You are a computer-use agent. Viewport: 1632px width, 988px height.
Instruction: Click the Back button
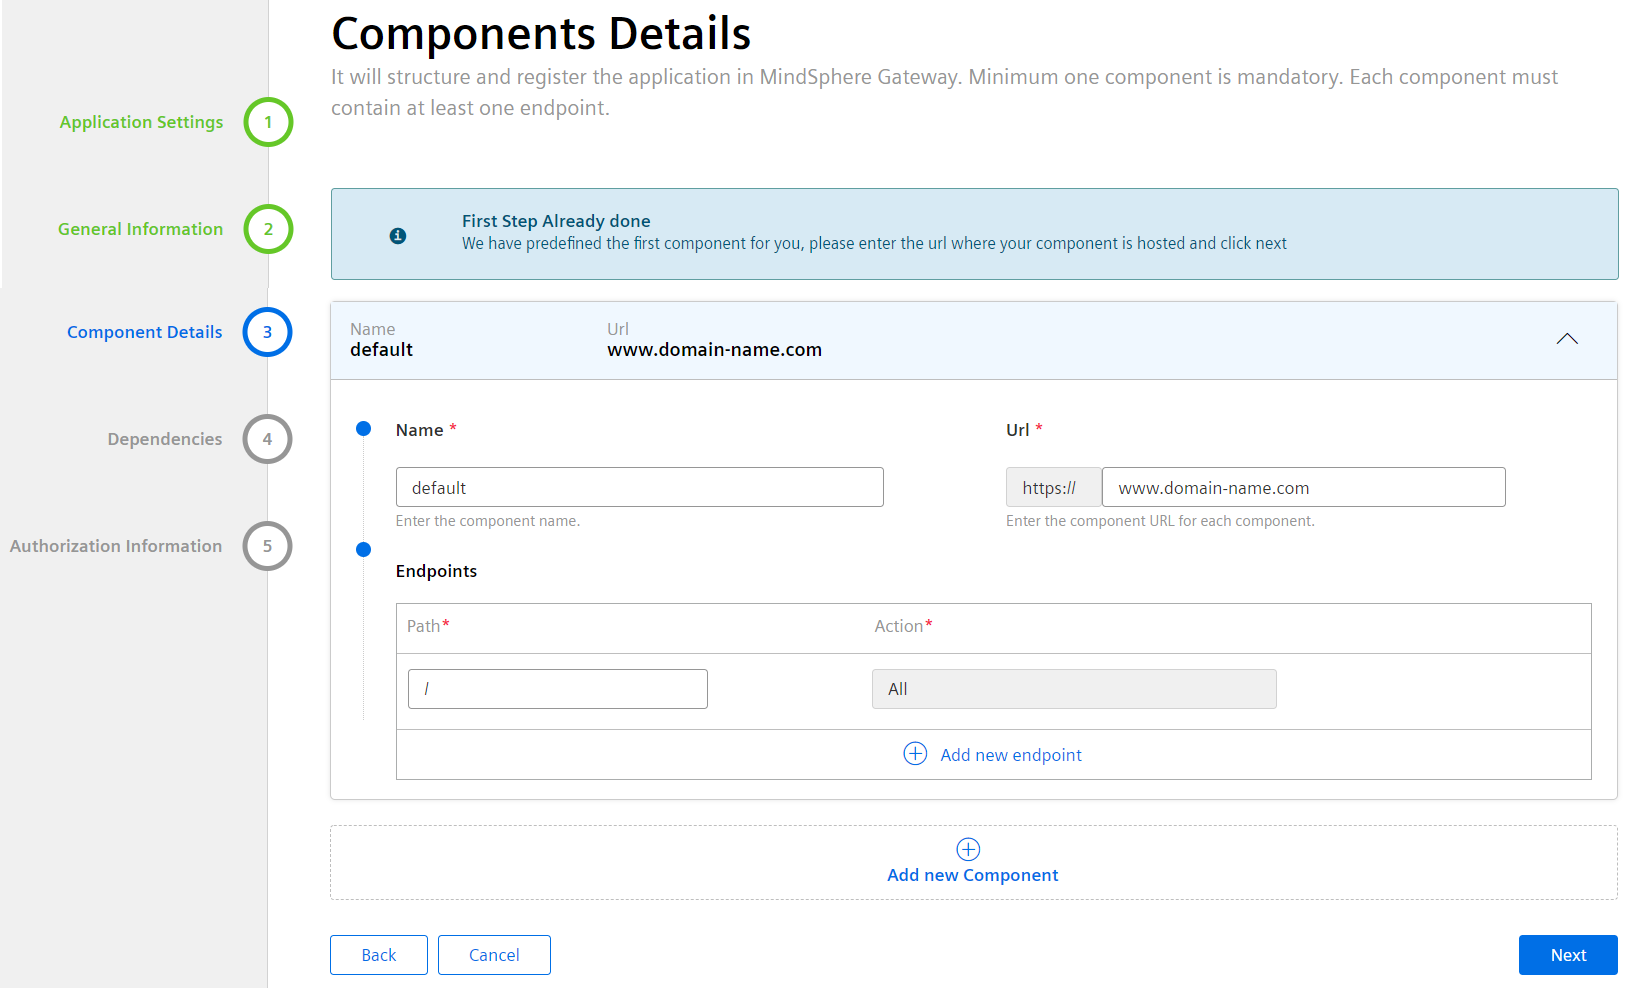(x=379, y=955)
